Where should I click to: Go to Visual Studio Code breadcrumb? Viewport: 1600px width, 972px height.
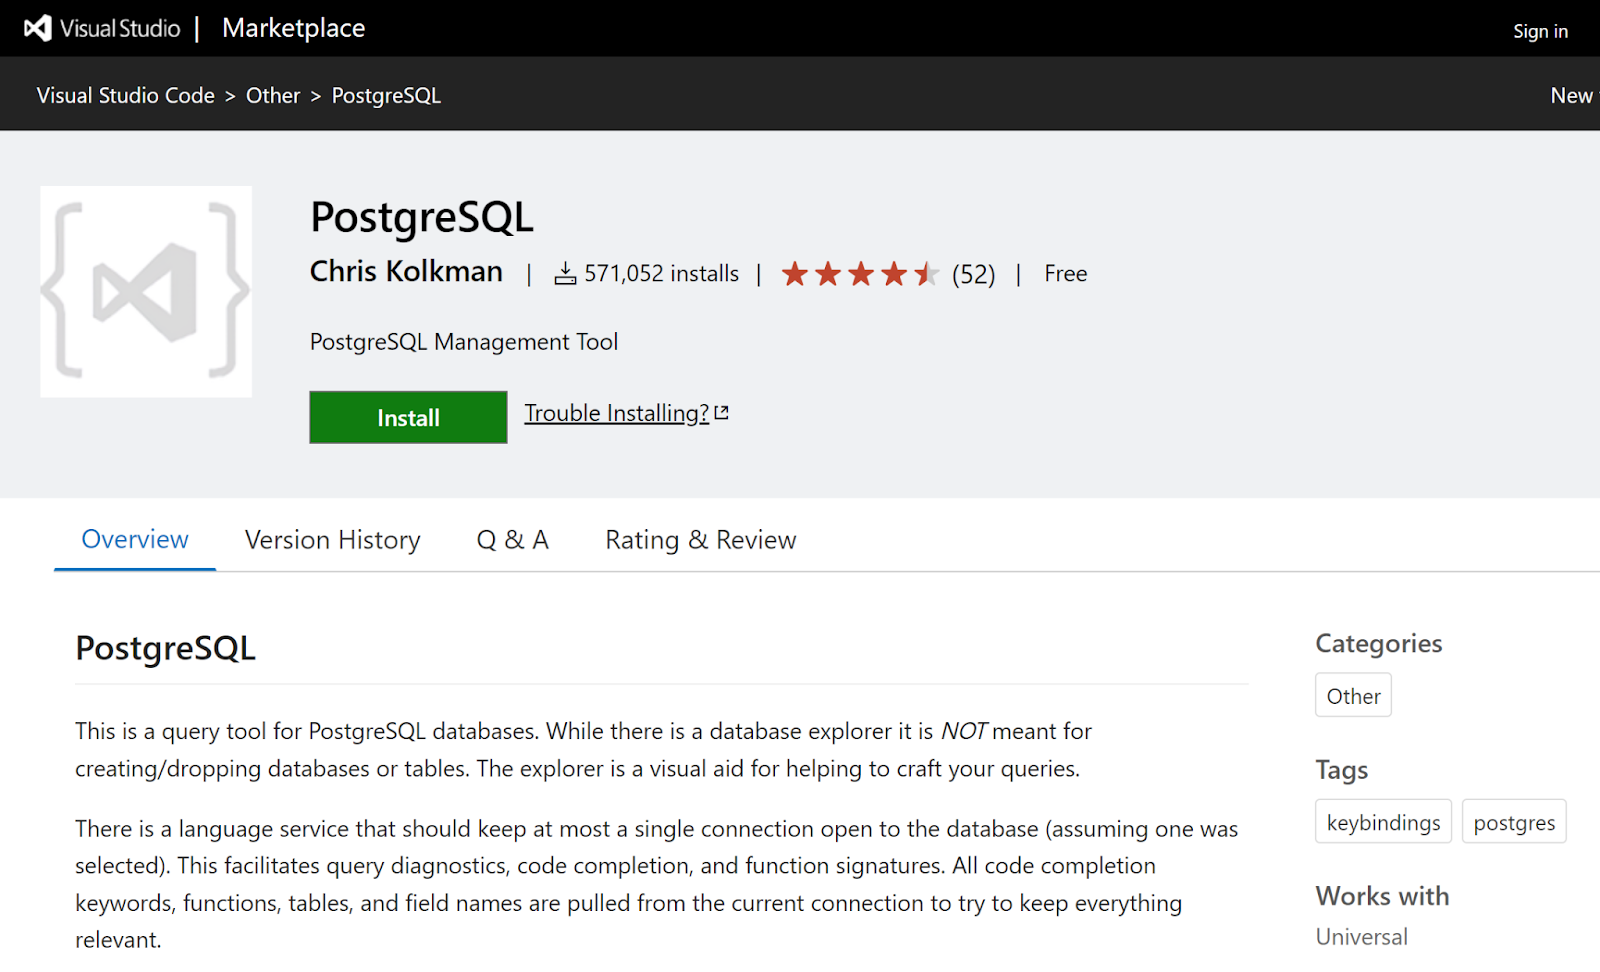126,95
